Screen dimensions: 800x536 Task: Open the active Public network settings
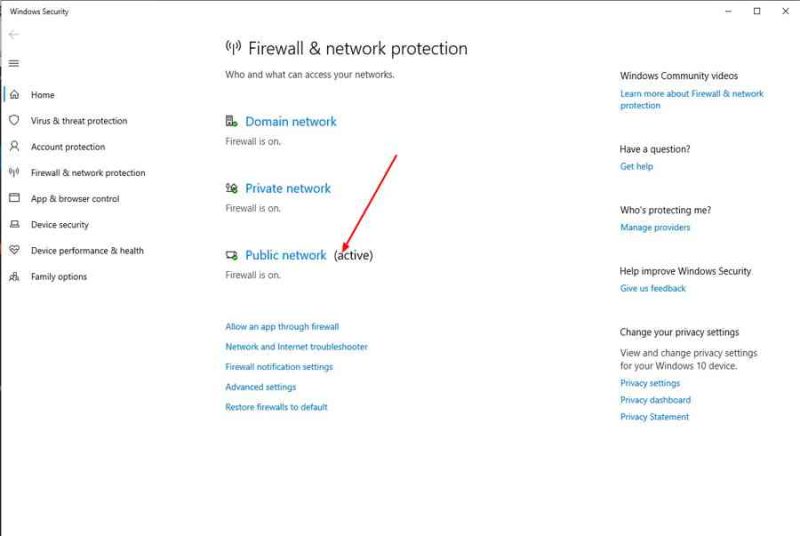(x=286, y=255)
